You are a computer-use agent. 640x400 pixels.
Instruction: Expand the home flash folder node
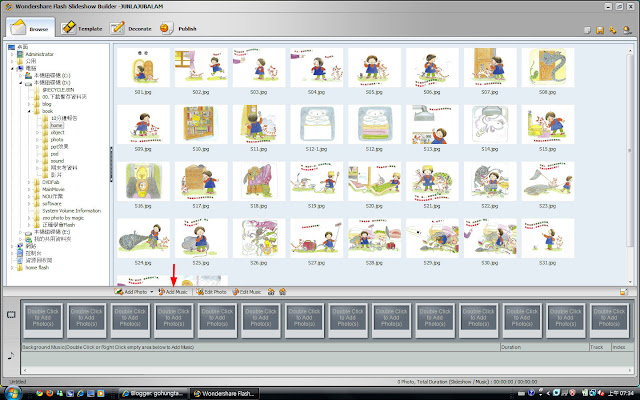click(x=12, y=268)
